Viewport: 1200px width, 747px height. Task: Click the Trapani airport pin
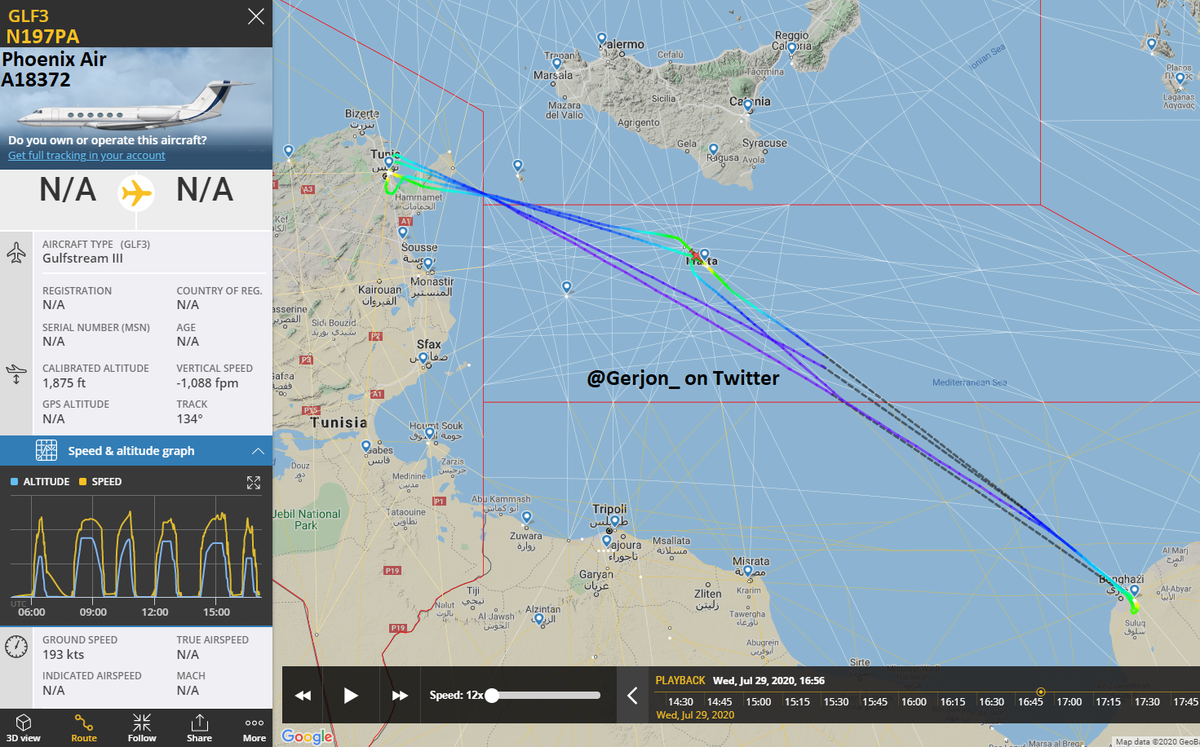[x=557, y=64]
